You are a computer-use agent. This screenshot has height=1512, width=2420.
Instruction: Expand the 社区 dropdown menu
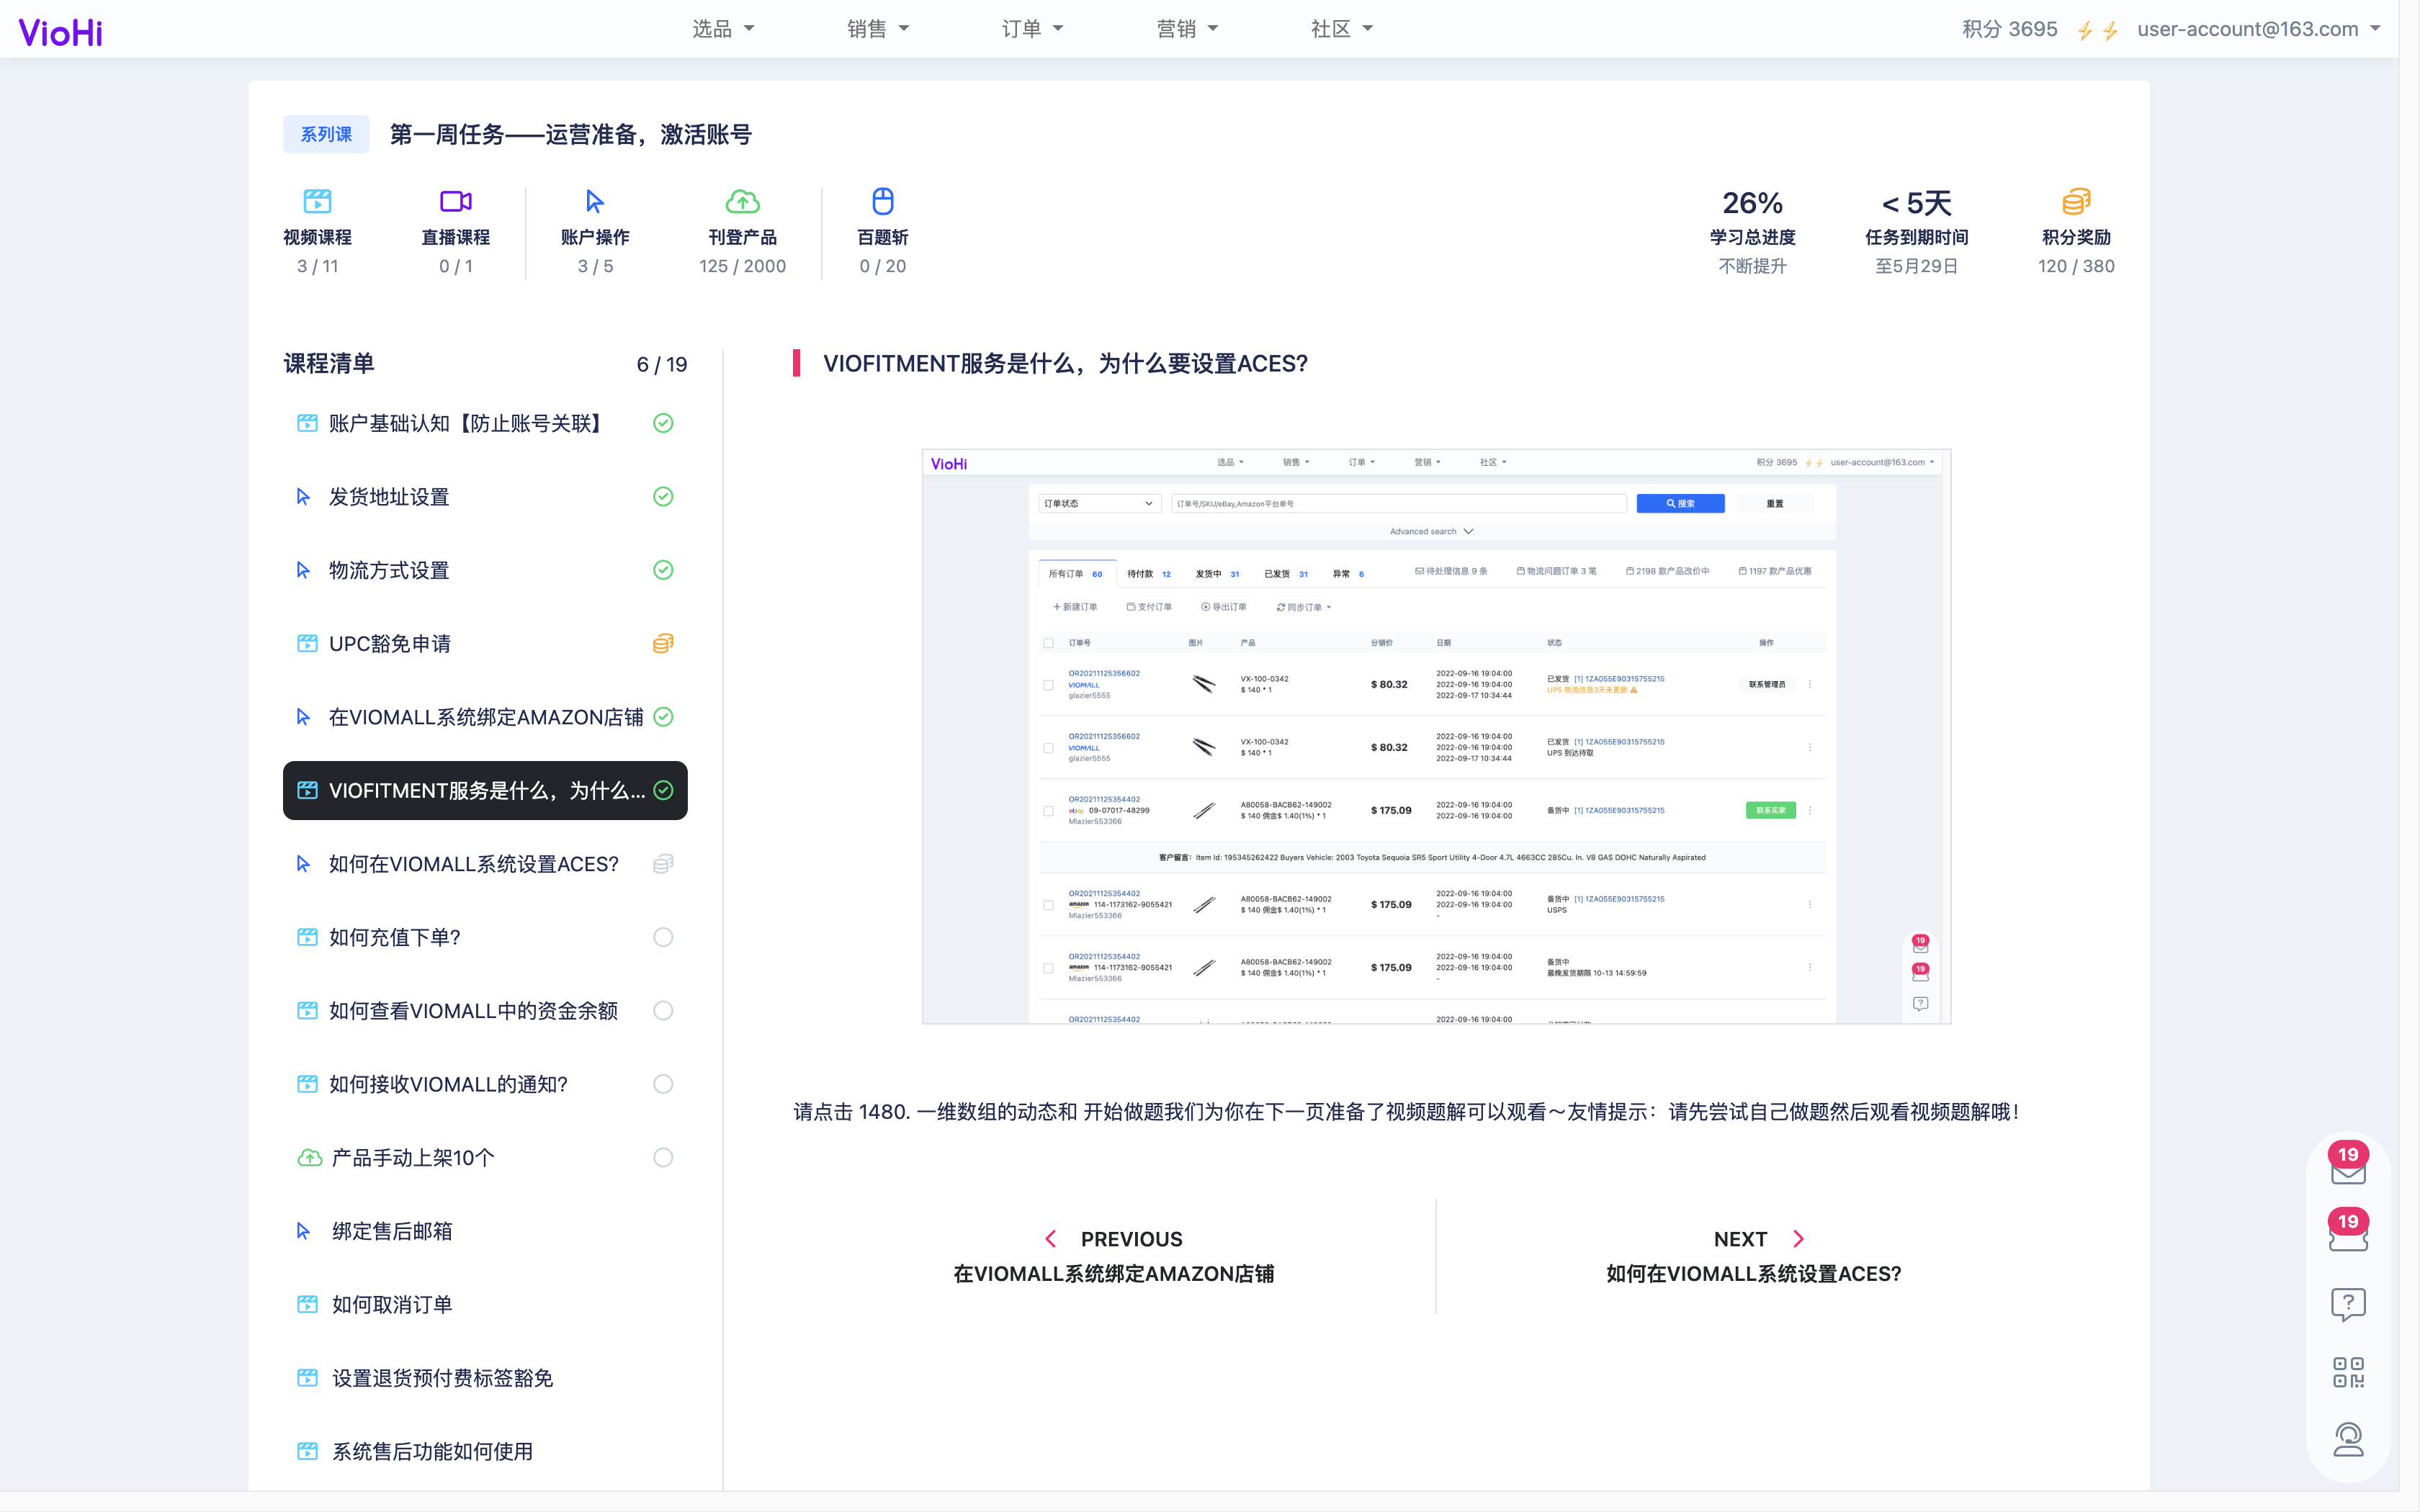click(1342, 29)
